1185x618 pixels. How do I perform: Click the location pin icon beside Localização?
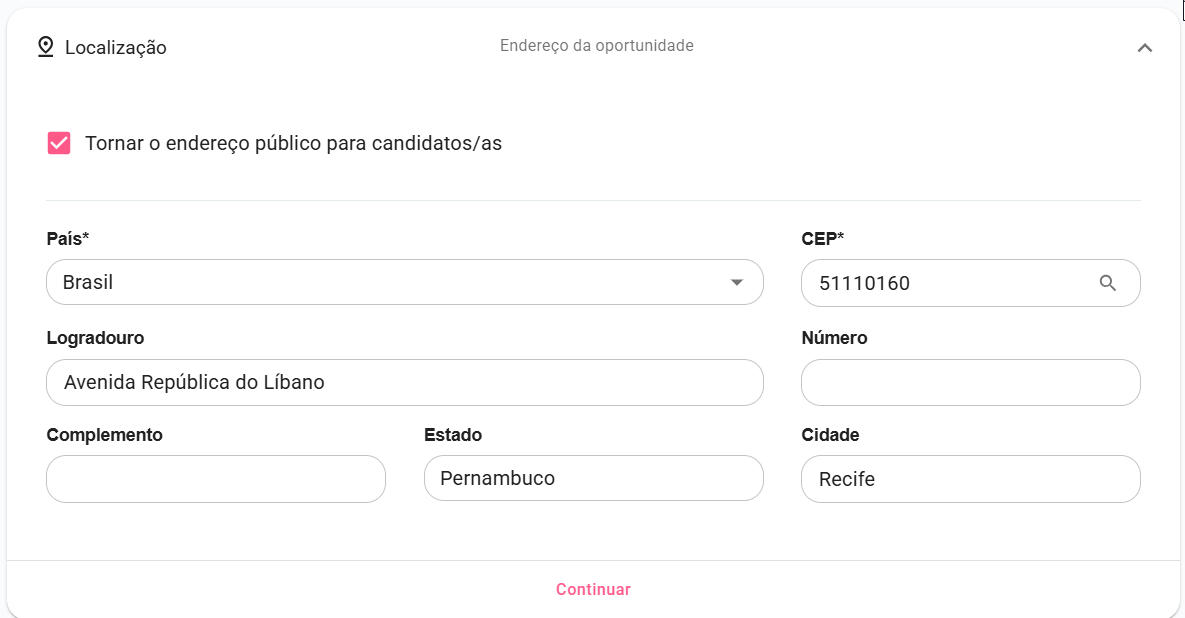(x=45, y=47)
